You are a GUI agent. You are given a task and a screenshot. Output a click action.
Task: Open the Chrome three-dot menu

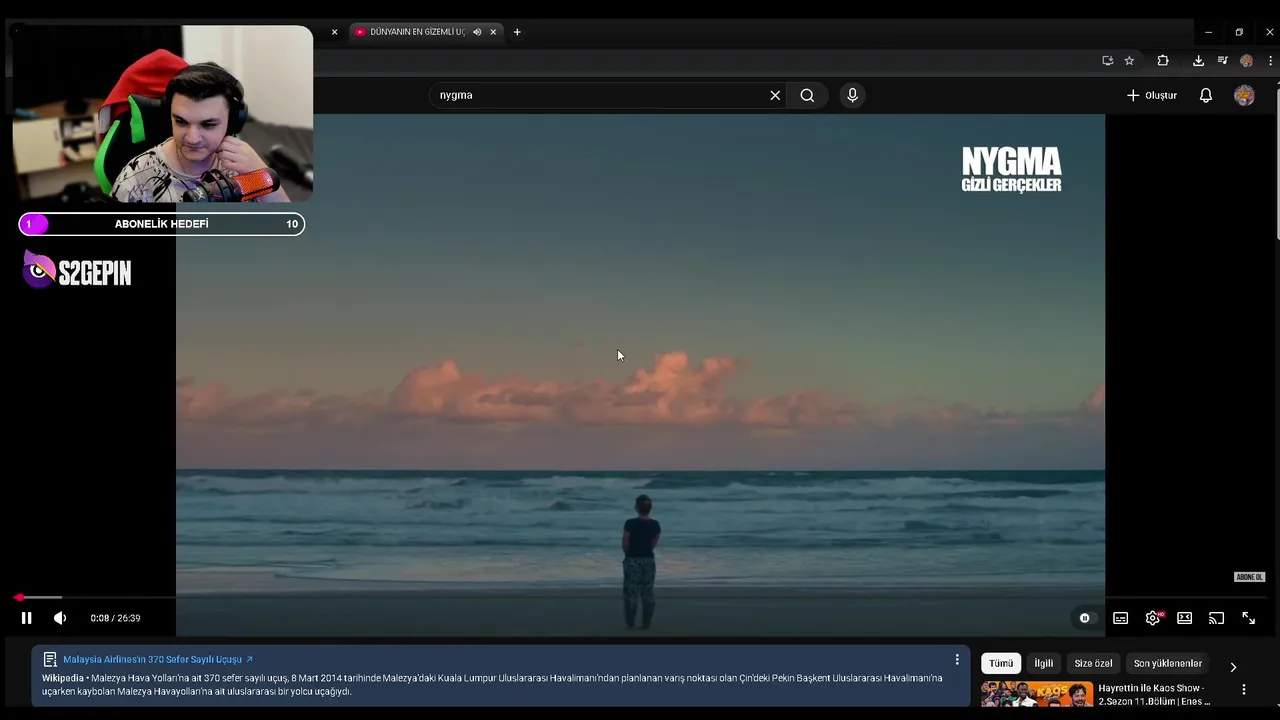tap(1270, 60)
